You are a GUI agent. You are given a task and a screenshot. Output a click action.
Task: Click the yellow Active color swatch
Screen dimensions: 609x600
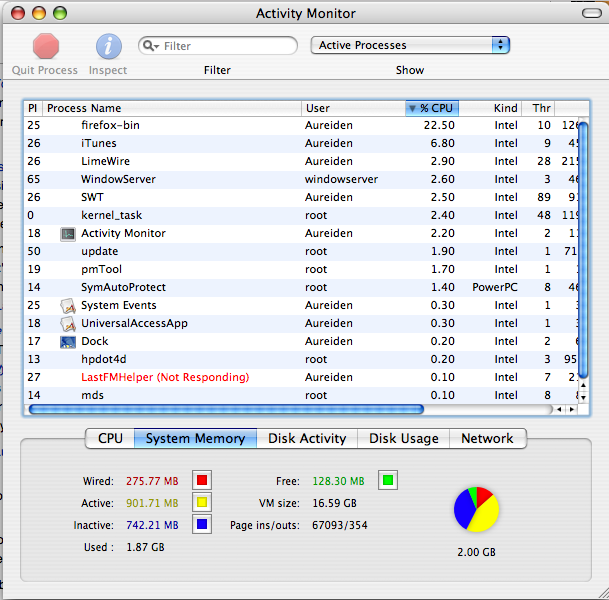(202, 503)
